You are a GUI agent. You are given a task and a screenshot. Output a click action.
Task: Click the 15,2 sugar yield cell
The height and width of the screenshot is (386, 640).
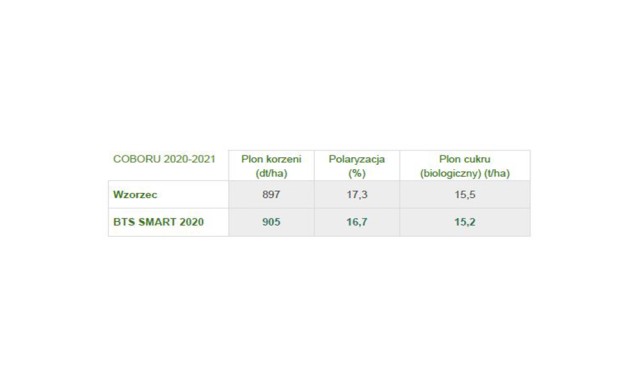click(465, 222)
